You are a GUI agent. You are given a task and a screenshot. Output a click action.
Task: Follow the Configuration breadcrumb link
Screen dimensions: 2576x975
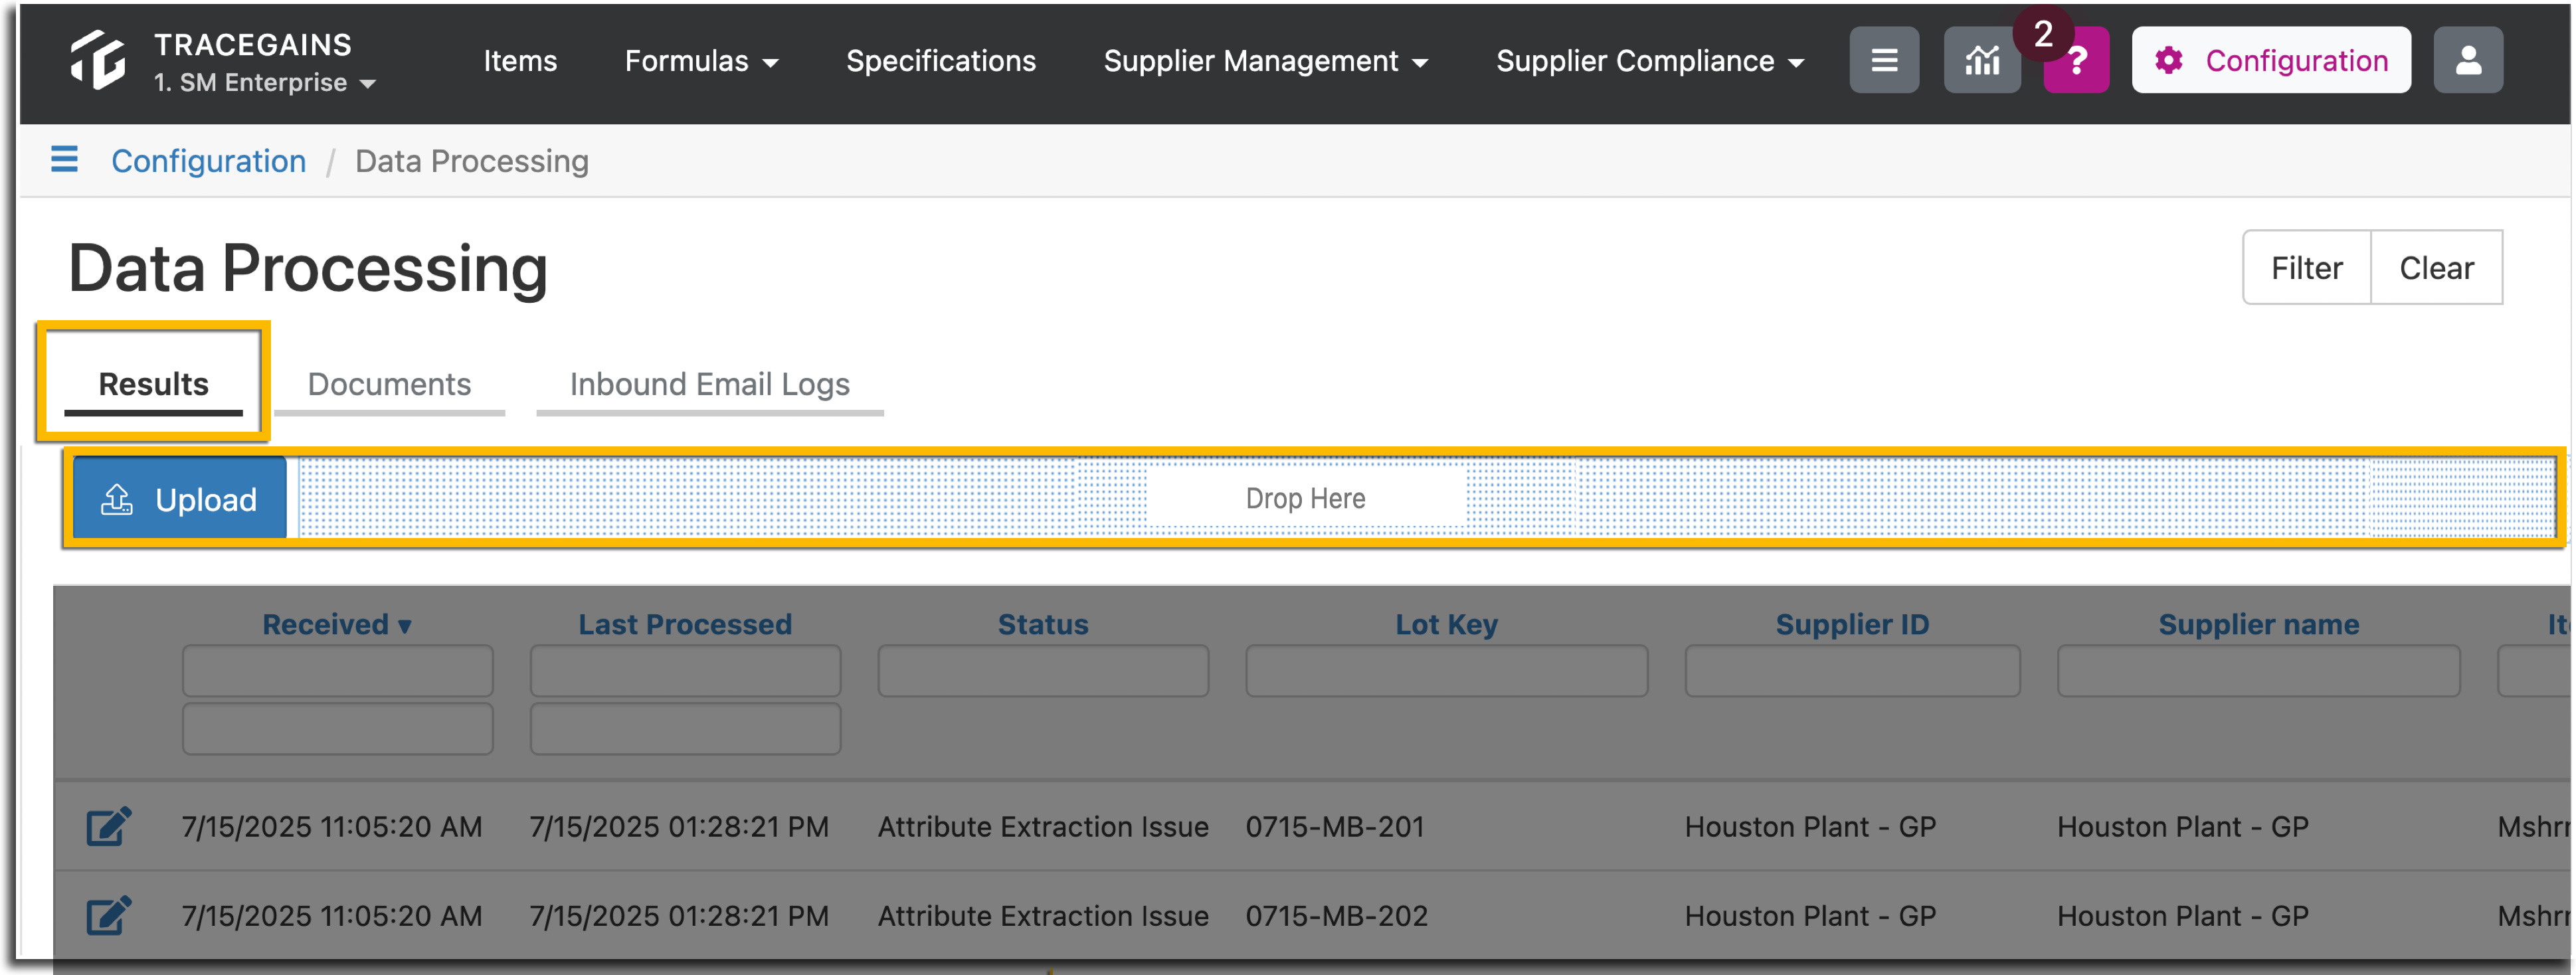tap(208, 161)
